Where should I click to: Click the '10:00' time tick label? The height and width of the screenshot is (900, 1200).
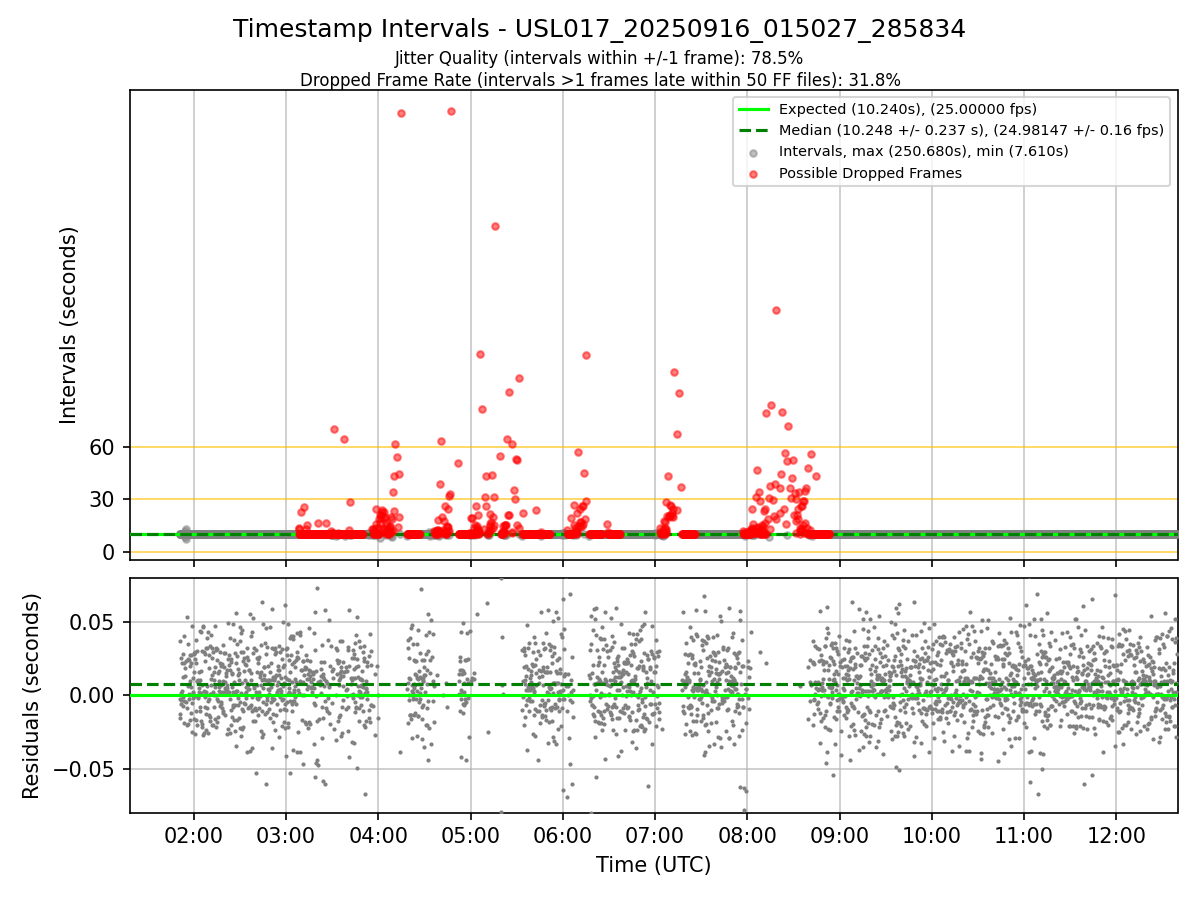(932, 834)
